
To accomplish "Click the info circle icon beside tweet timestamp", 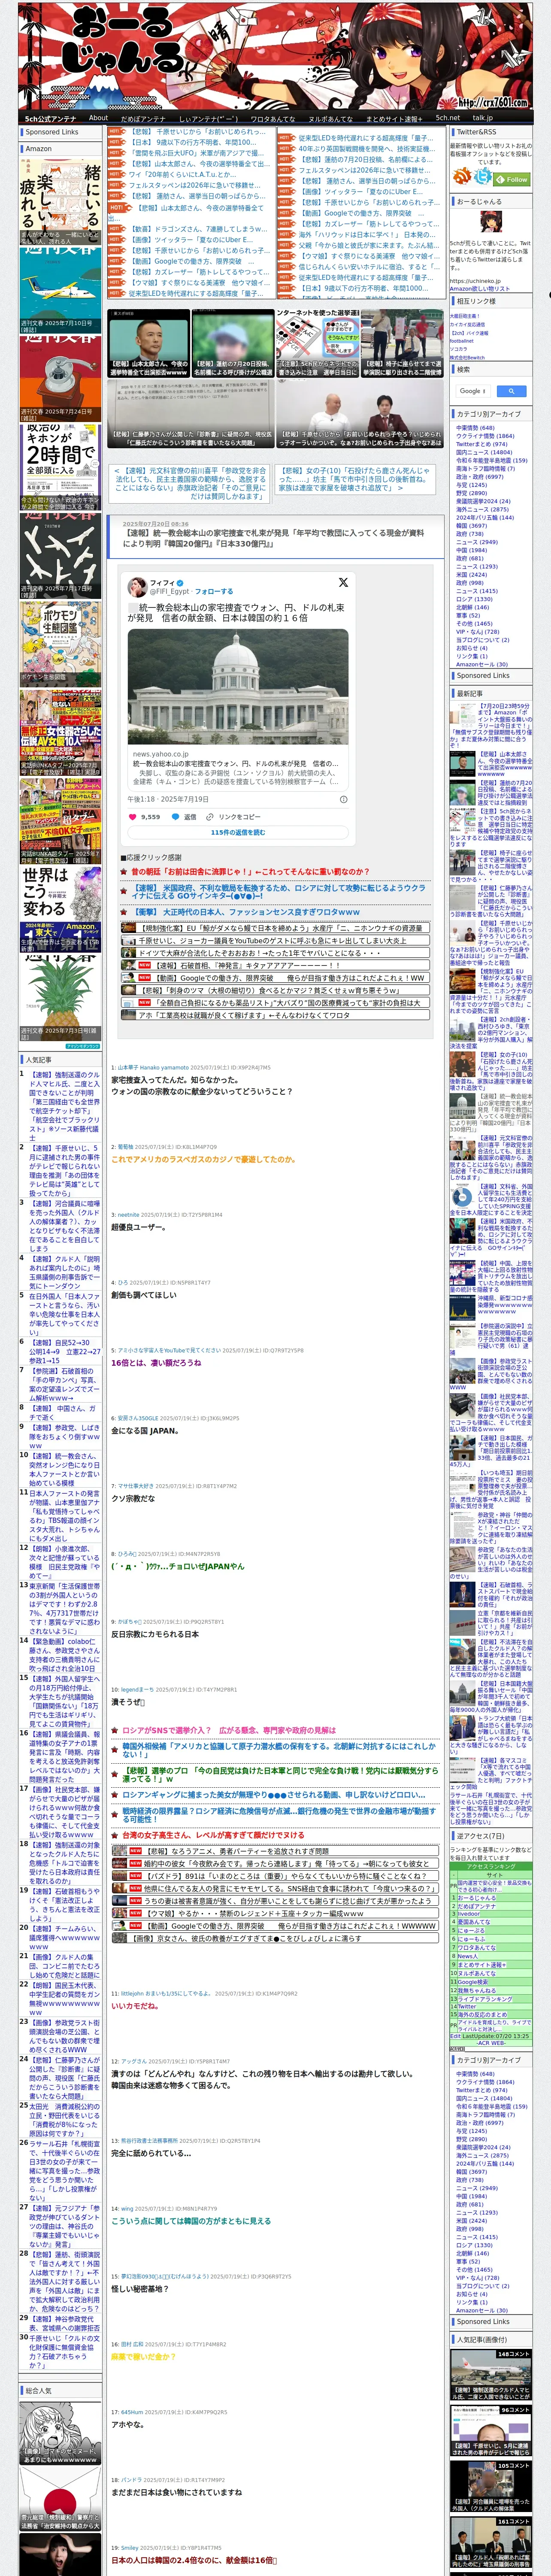I will coord(344,799).
